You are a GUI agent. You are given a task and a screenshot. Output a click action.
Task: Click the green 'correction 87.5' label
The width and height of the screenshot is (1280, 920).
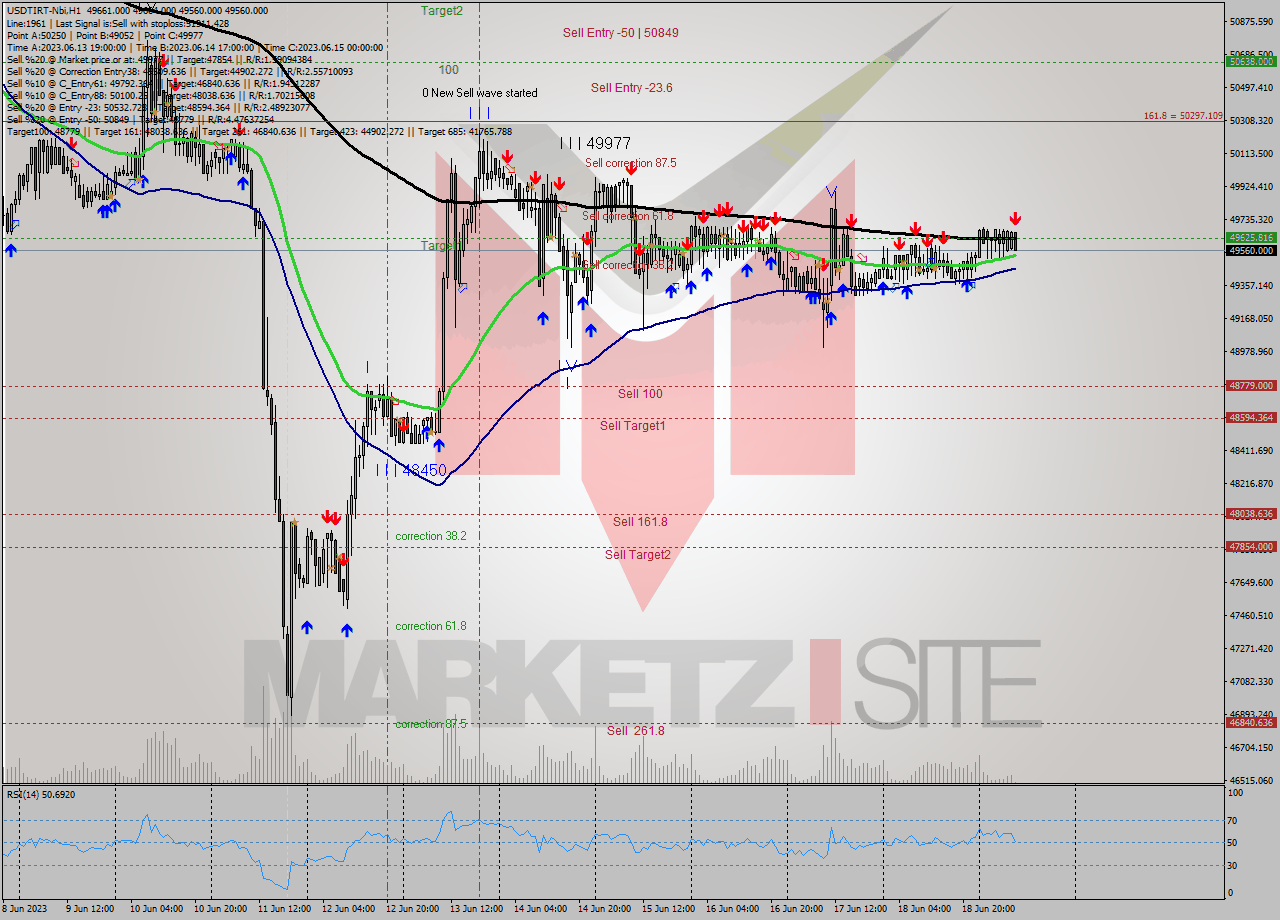pos(431,725)
